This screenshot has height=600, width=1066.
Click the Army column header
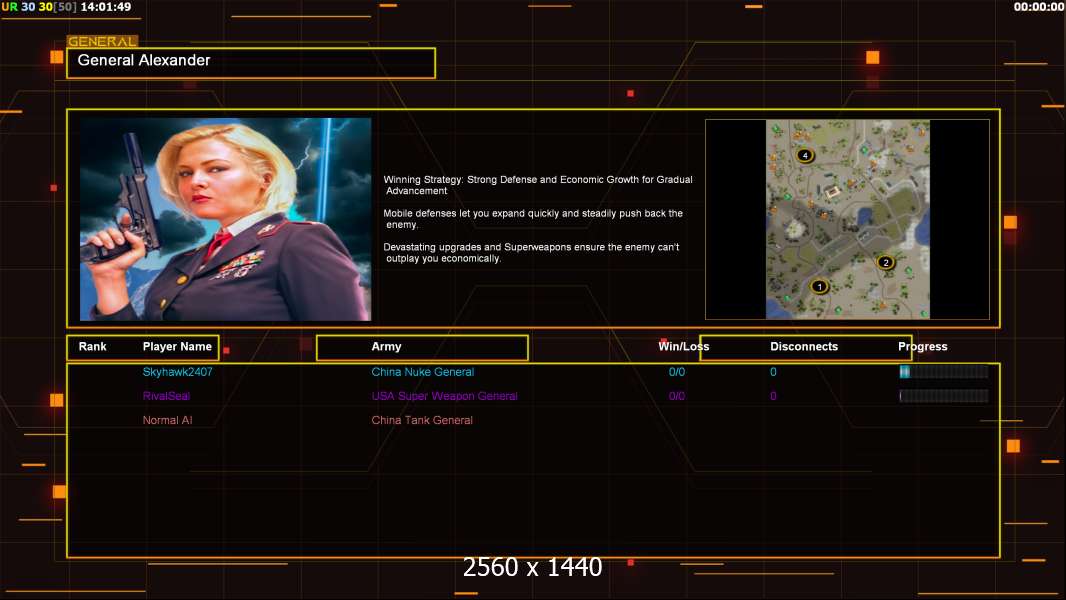click(386, 347)
